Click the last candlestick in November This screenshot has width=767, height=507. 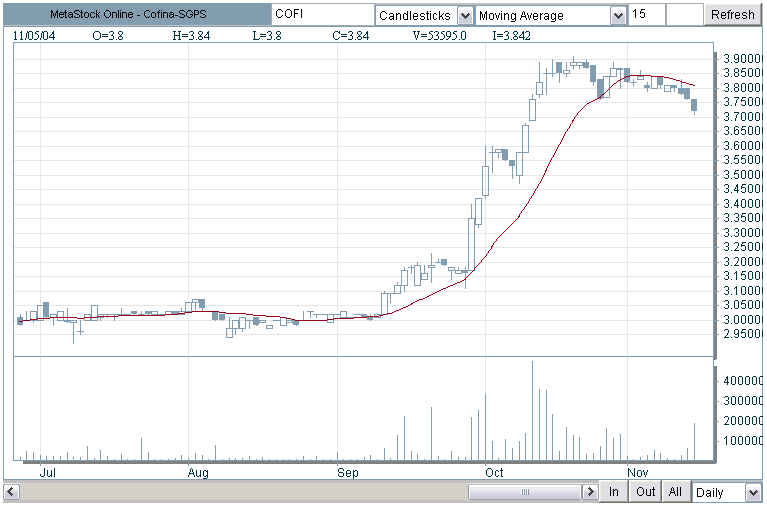(x=694, y=105)
